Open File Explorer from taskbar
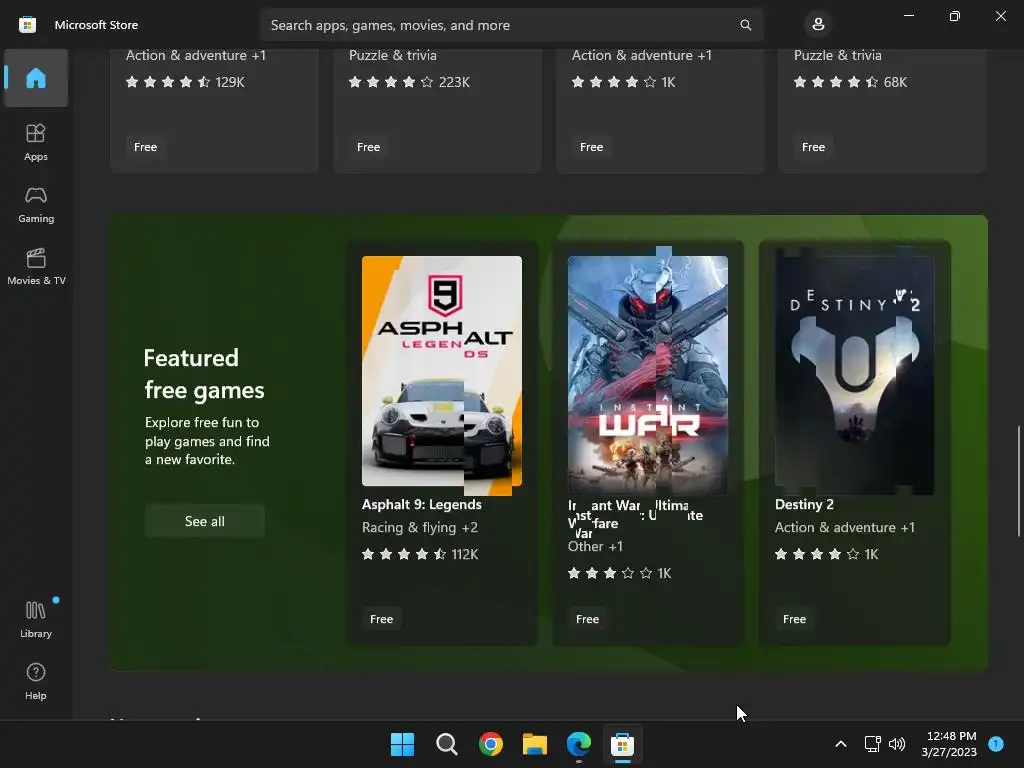The width and height of the screenshot is (1024, 768). (x=535, y=744)
